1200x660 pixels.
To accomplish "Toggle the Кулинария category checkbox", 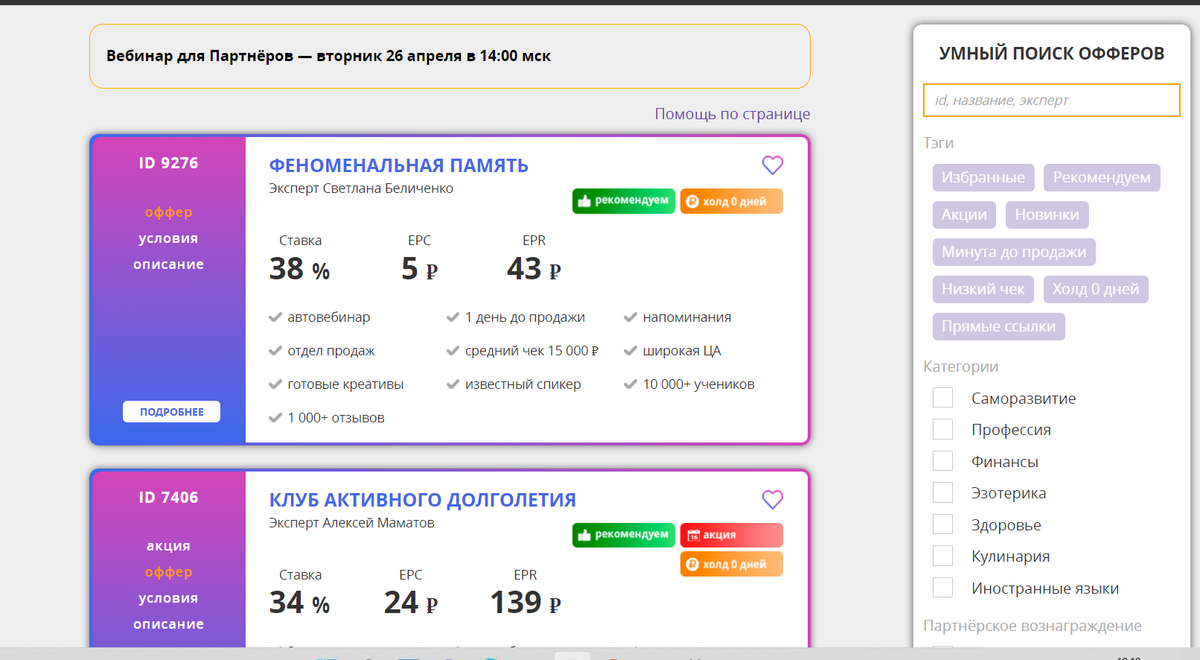I will point(943,556).
